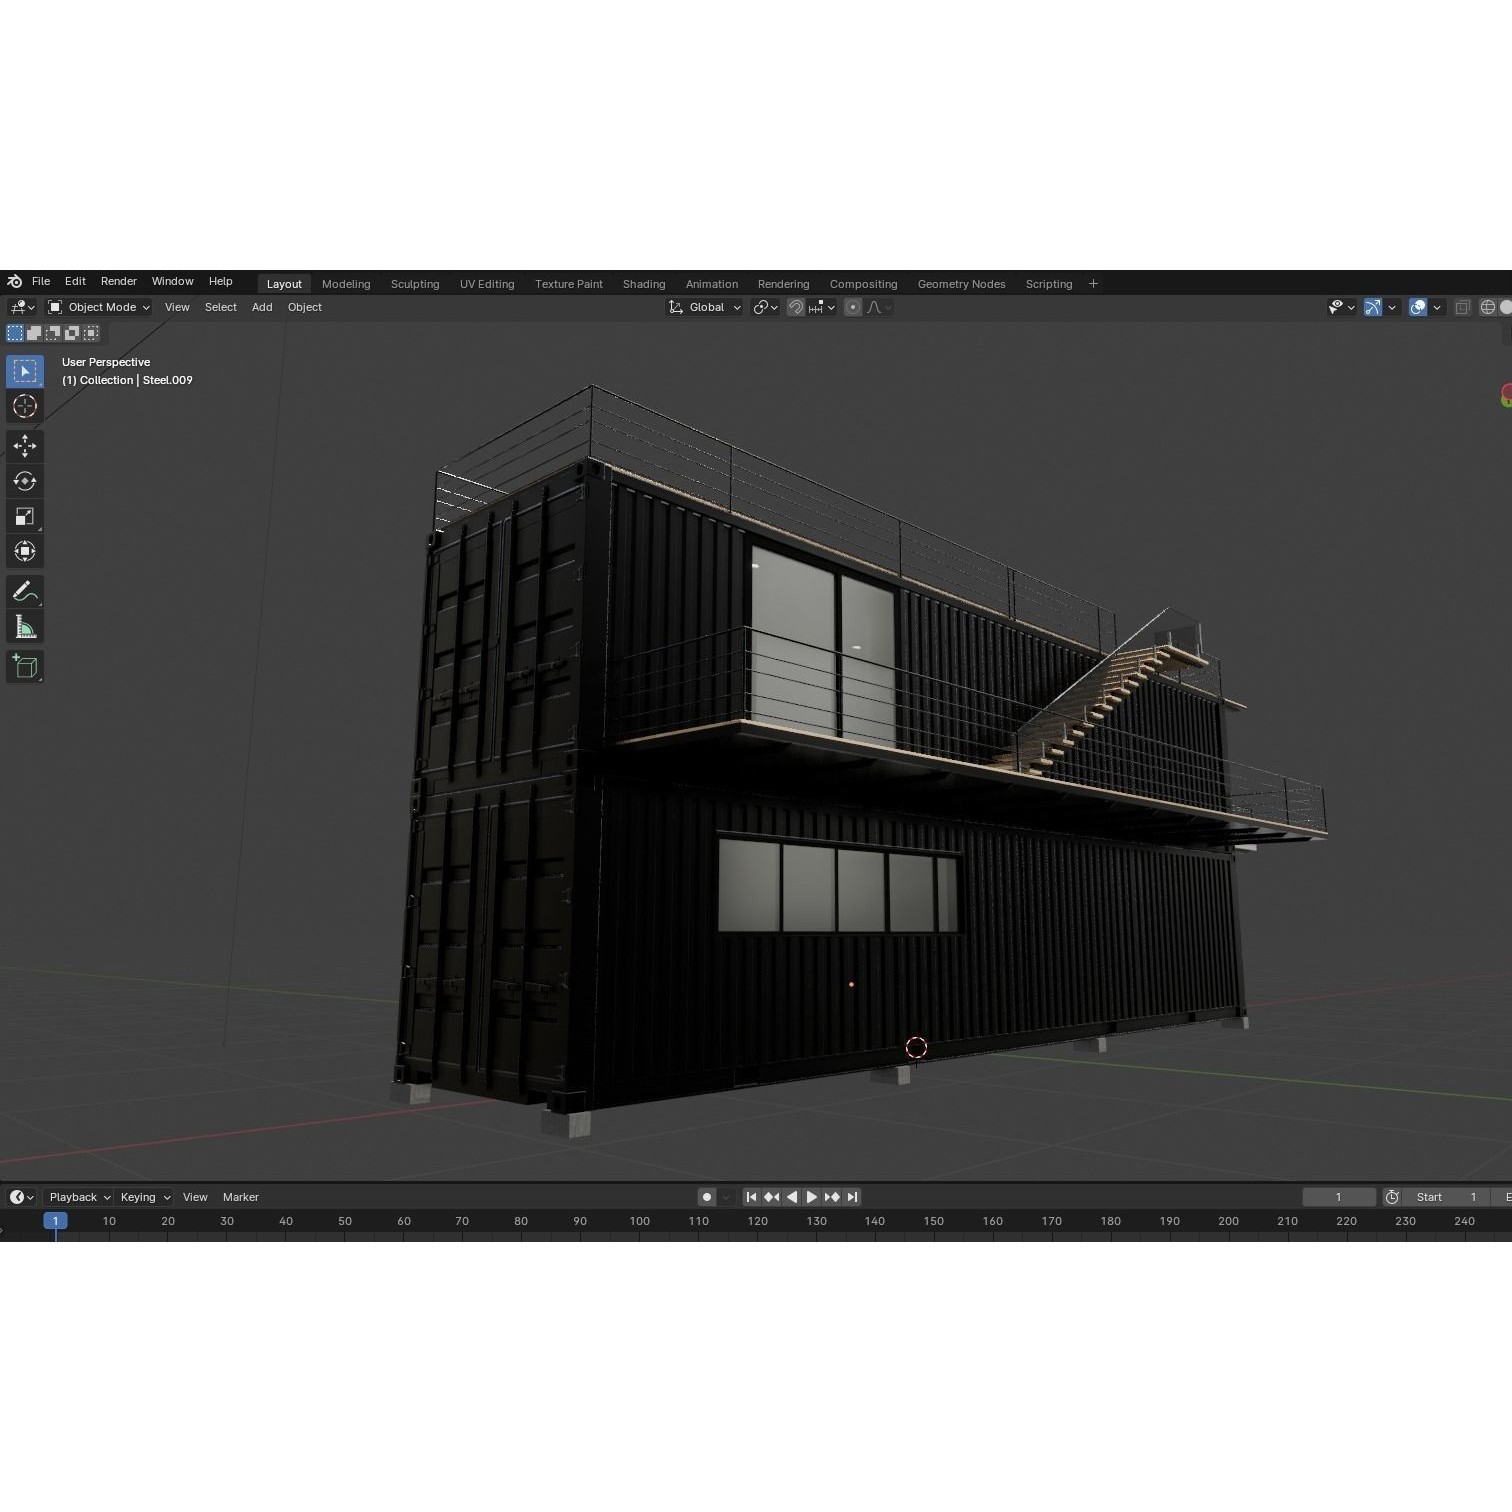Open the Playback dropdown in timeline
Screen dimensions: 1512x1512
77,1197
